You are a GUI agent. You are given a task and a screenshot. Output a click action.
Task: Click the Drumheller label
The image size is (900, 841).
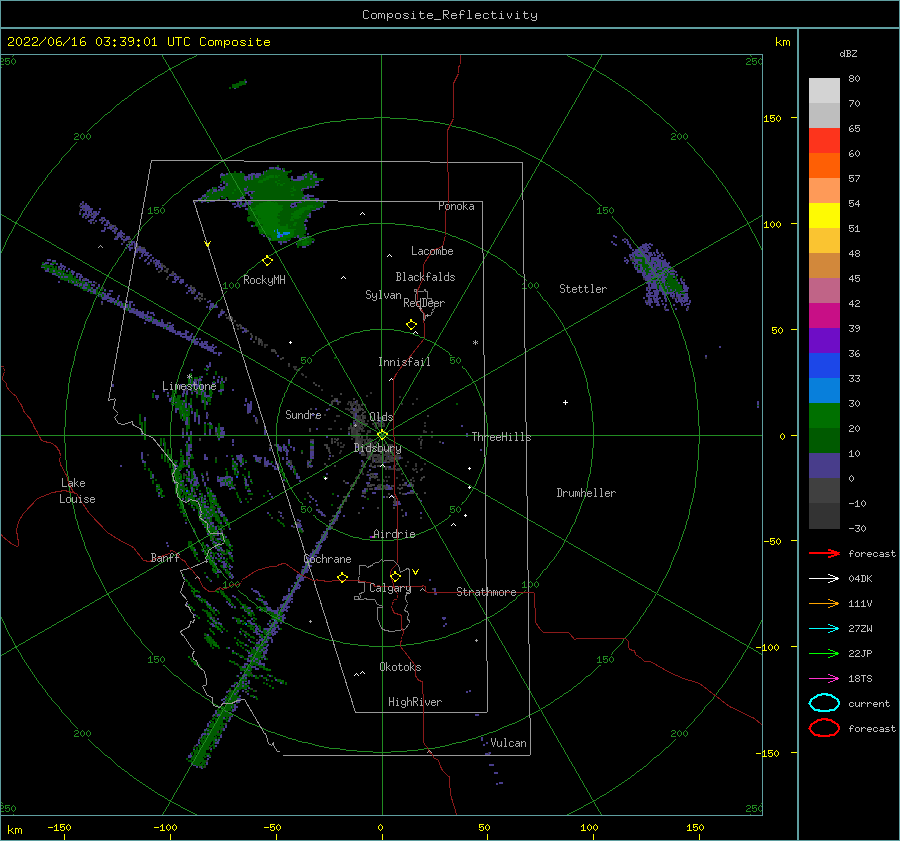(586, 493)
